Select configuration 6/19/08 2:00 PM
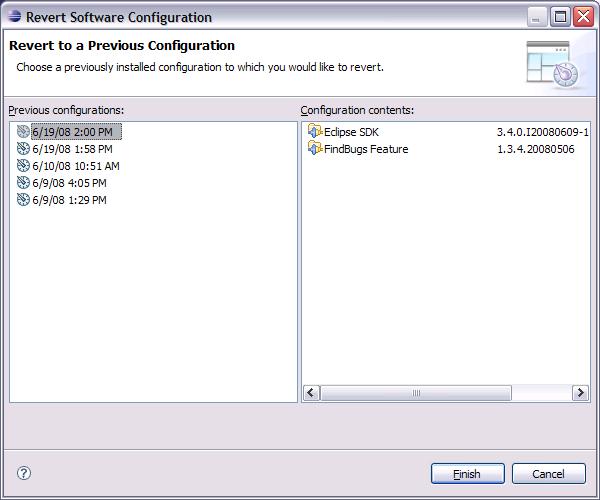 76,132
